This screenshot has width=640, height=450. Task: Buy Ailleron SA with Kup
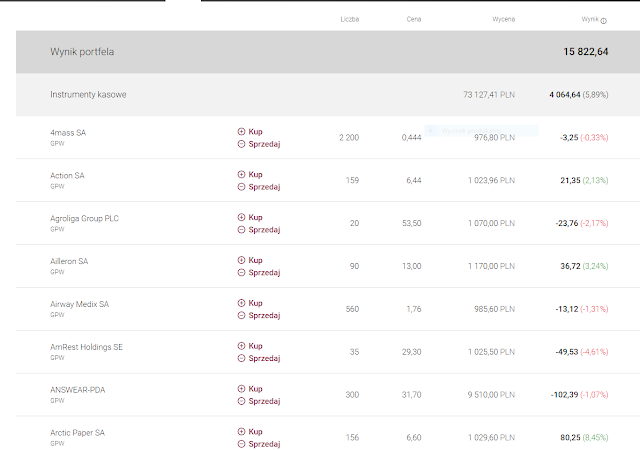[255, 260]
